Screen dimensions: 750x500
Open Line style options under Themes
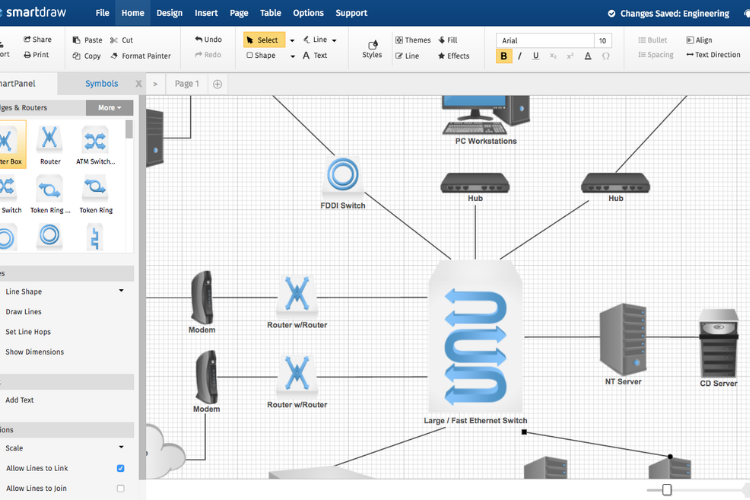[407, 56]
